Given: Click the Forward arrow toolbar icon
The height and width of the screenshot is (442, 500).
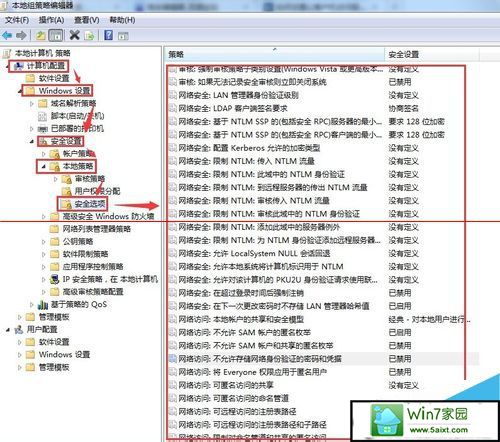Looking at the screenshot, I should point(22,35).
